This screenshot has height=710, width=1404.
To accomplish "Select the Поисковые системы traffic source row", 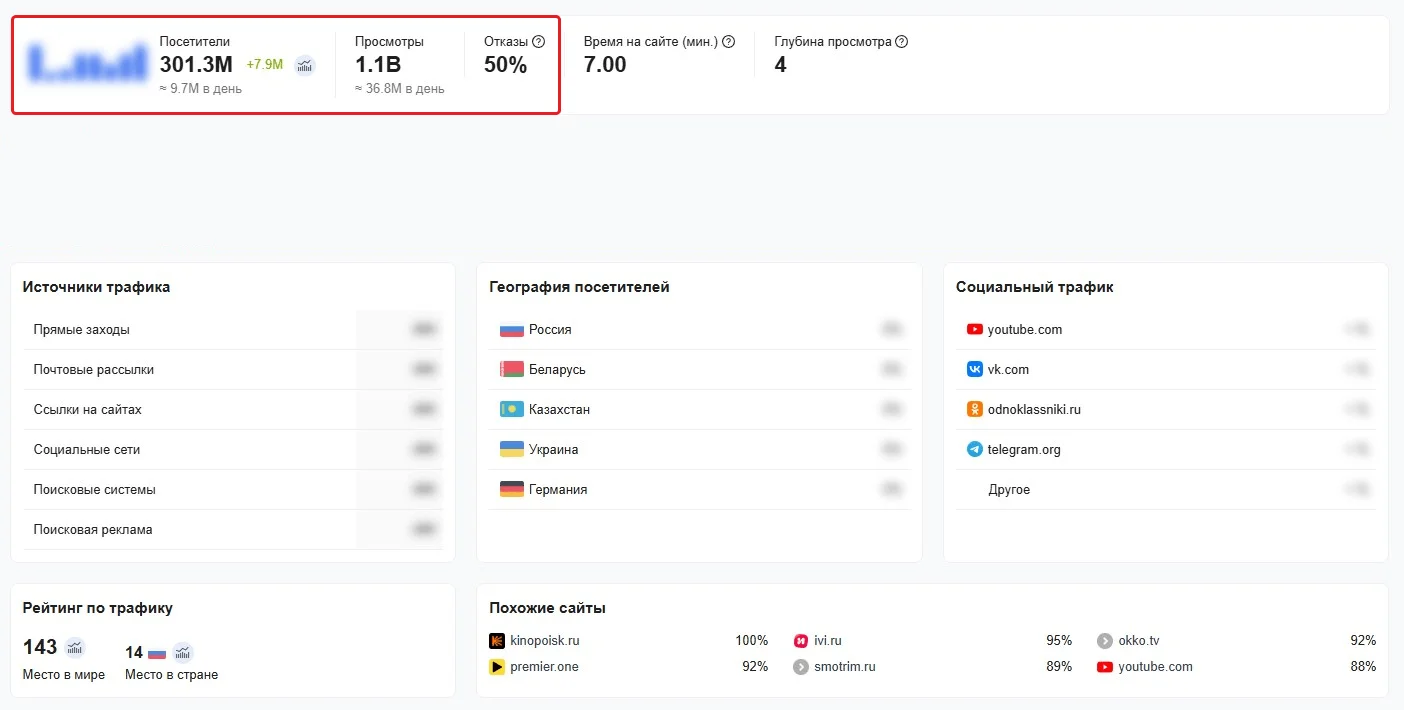I will [233, 490].
